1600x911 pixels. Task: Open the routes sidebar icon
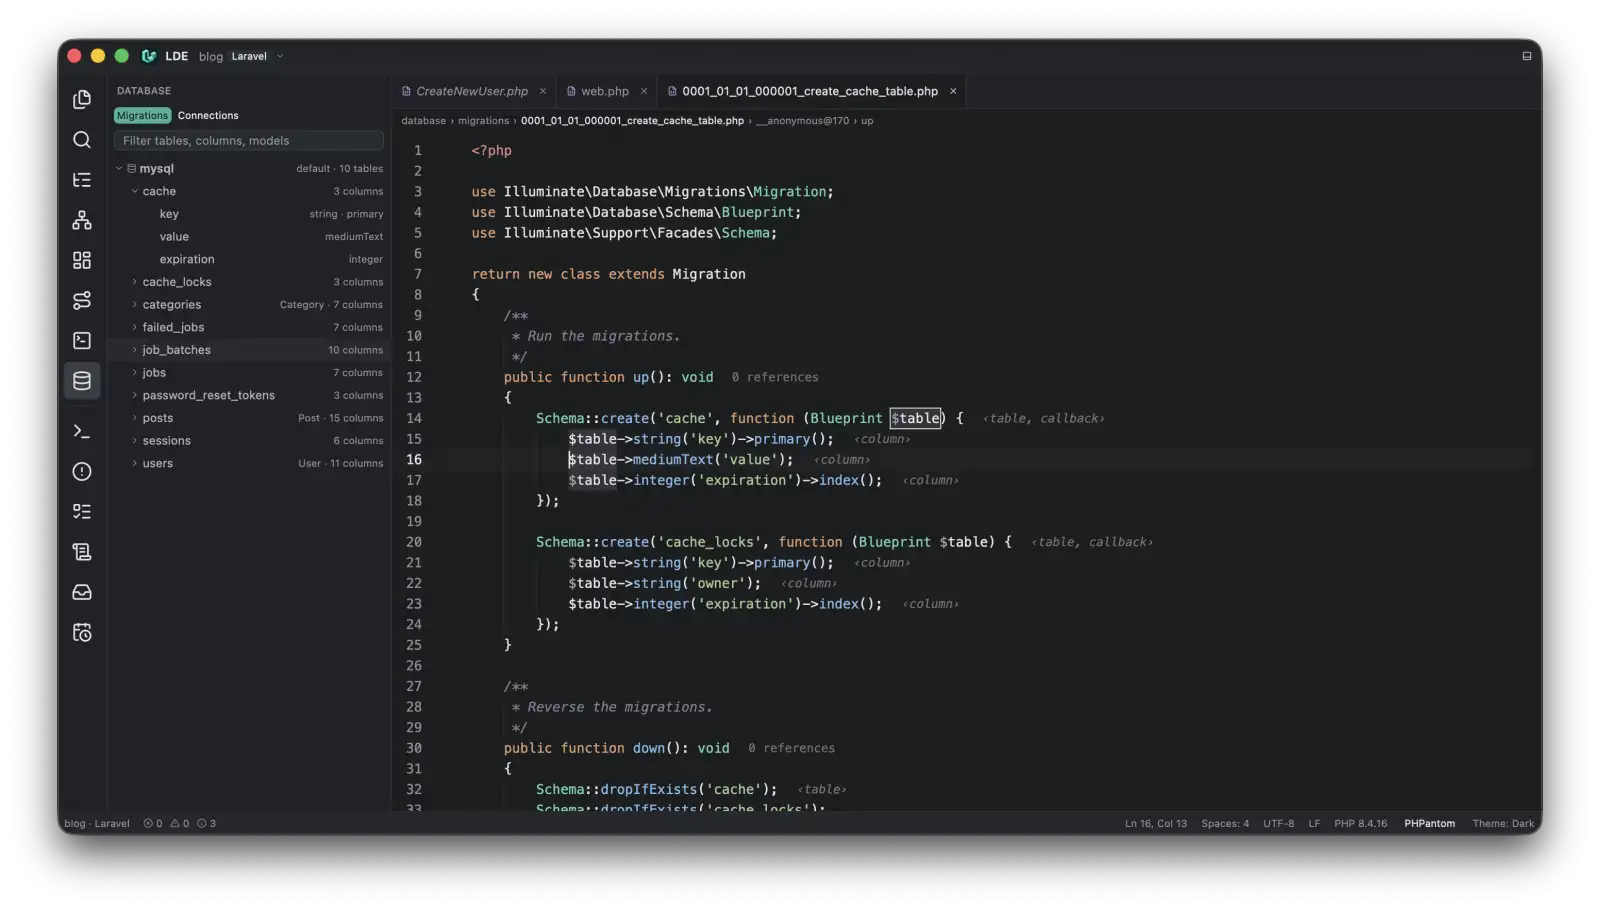(82, 300)
